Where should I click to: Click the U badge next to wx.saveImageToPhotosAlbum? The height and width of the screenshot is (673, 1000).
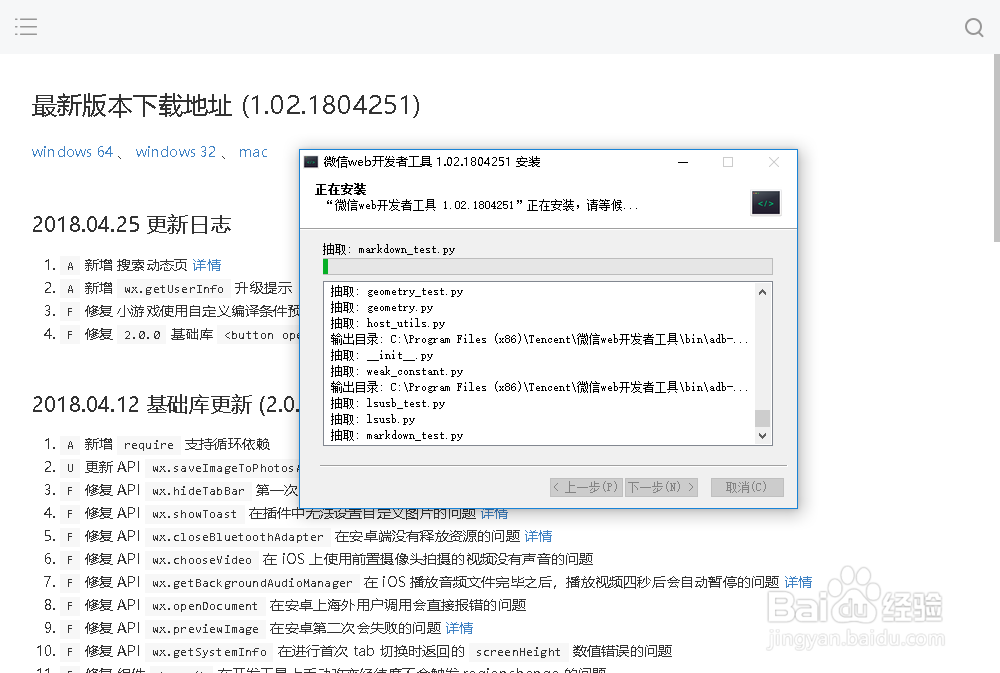tap(68, 466)
